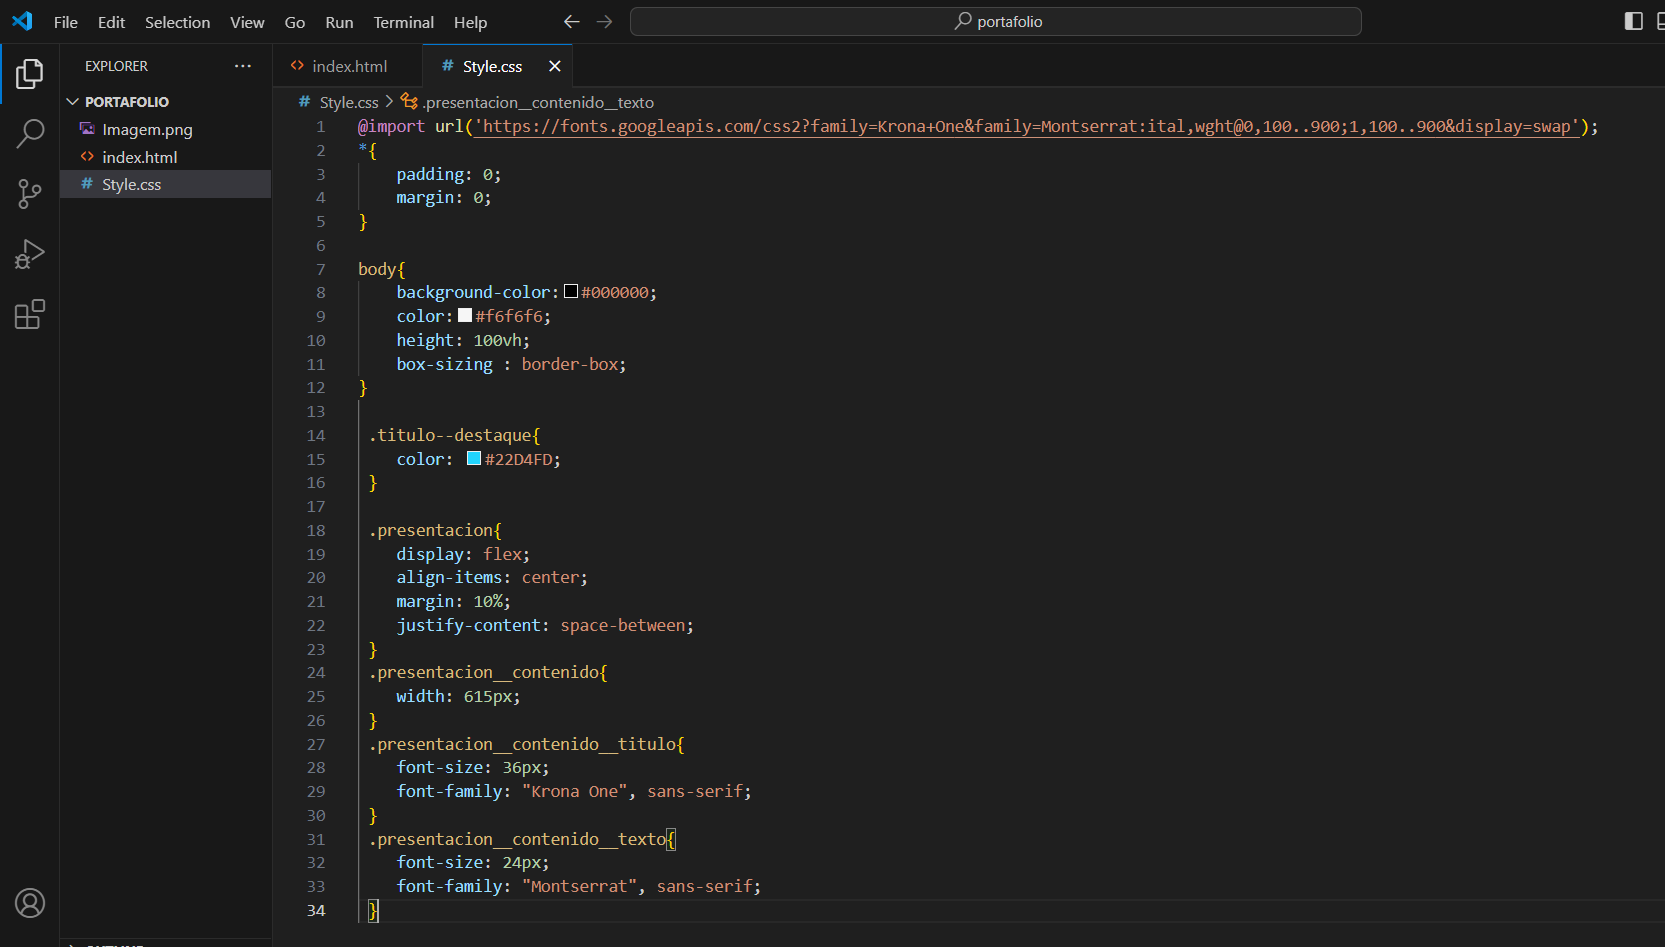The height and width of the screenshot is (947, 1665).
Task: Open color picker for #000000 swatch
Action: click(x=571, y=291)
